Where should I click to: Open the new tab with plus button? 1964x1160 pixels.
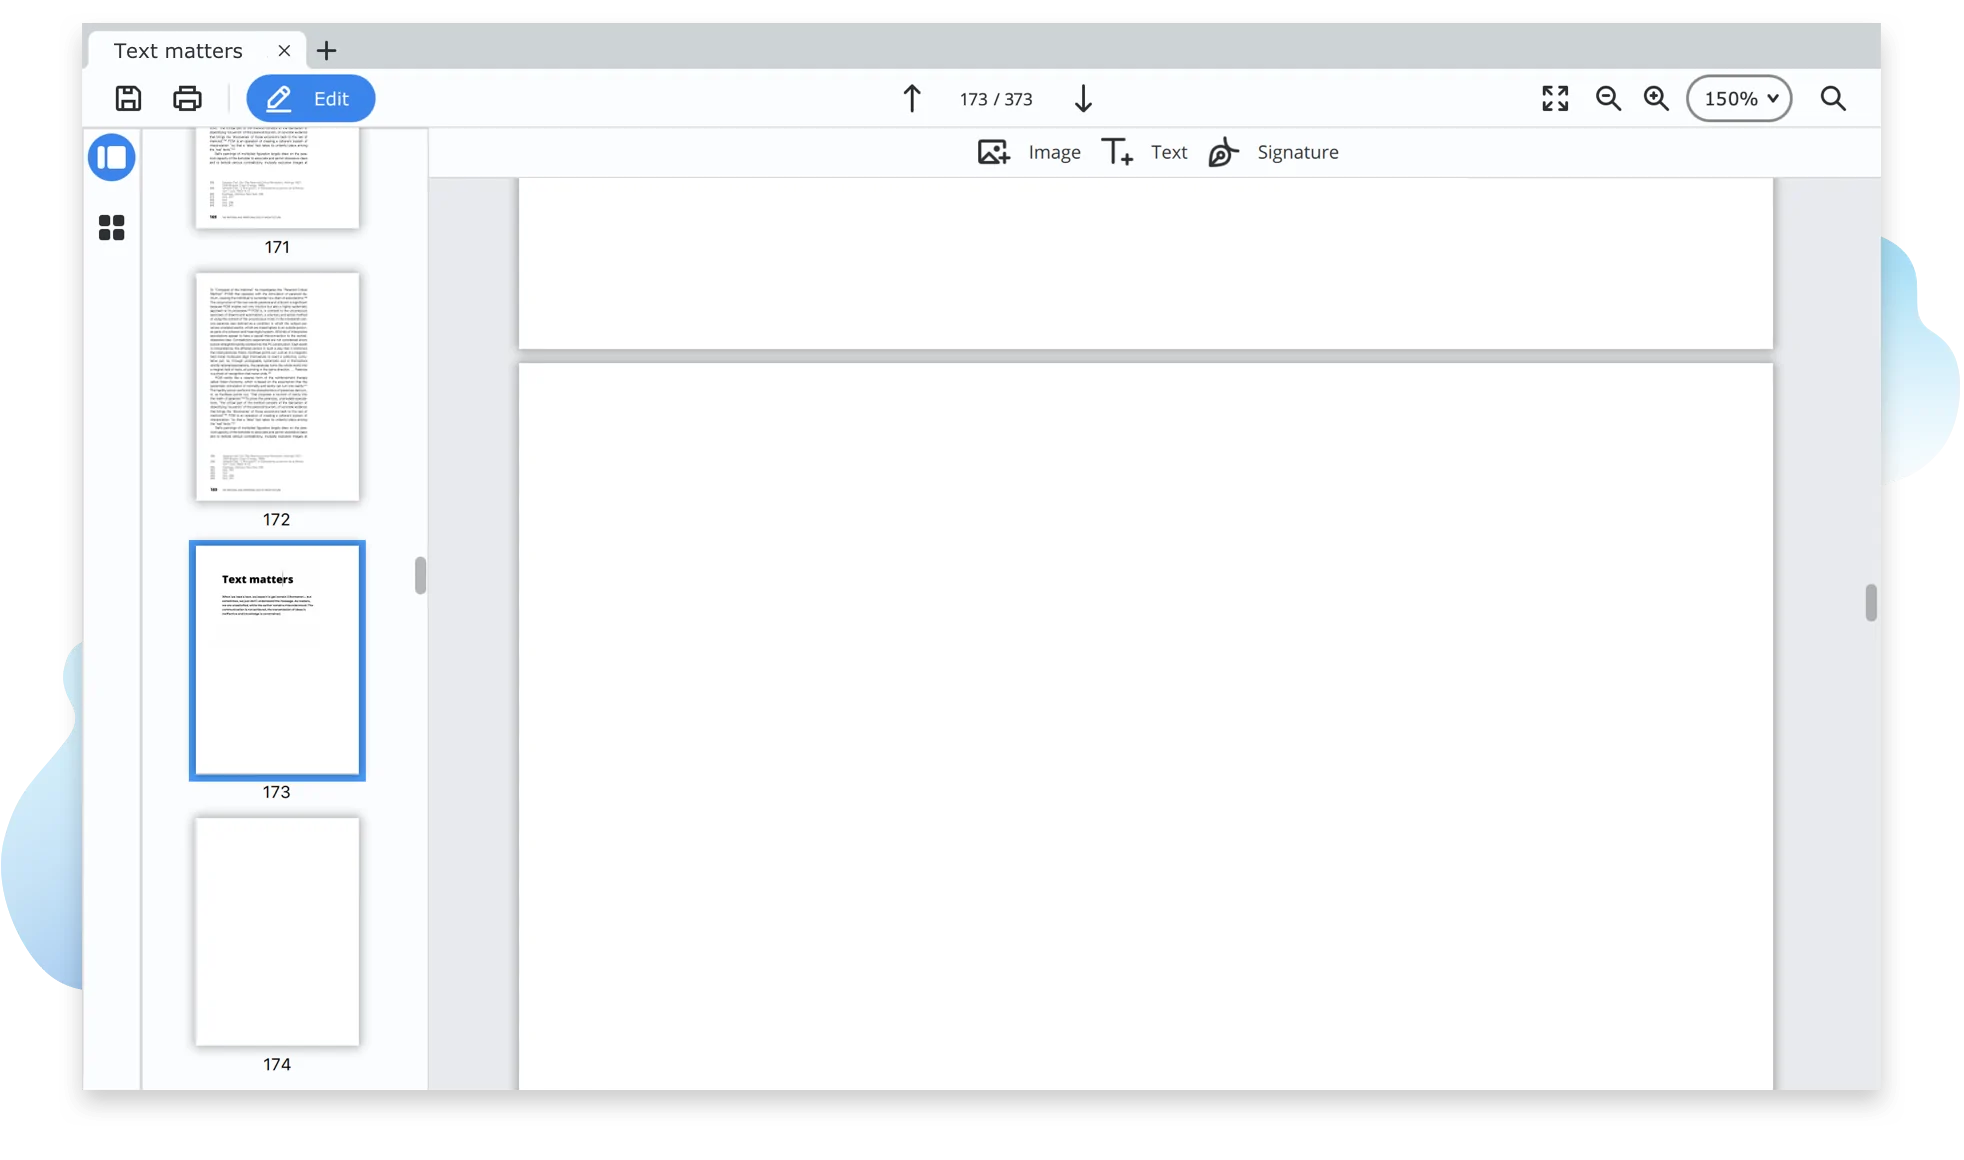pos(327,50)
